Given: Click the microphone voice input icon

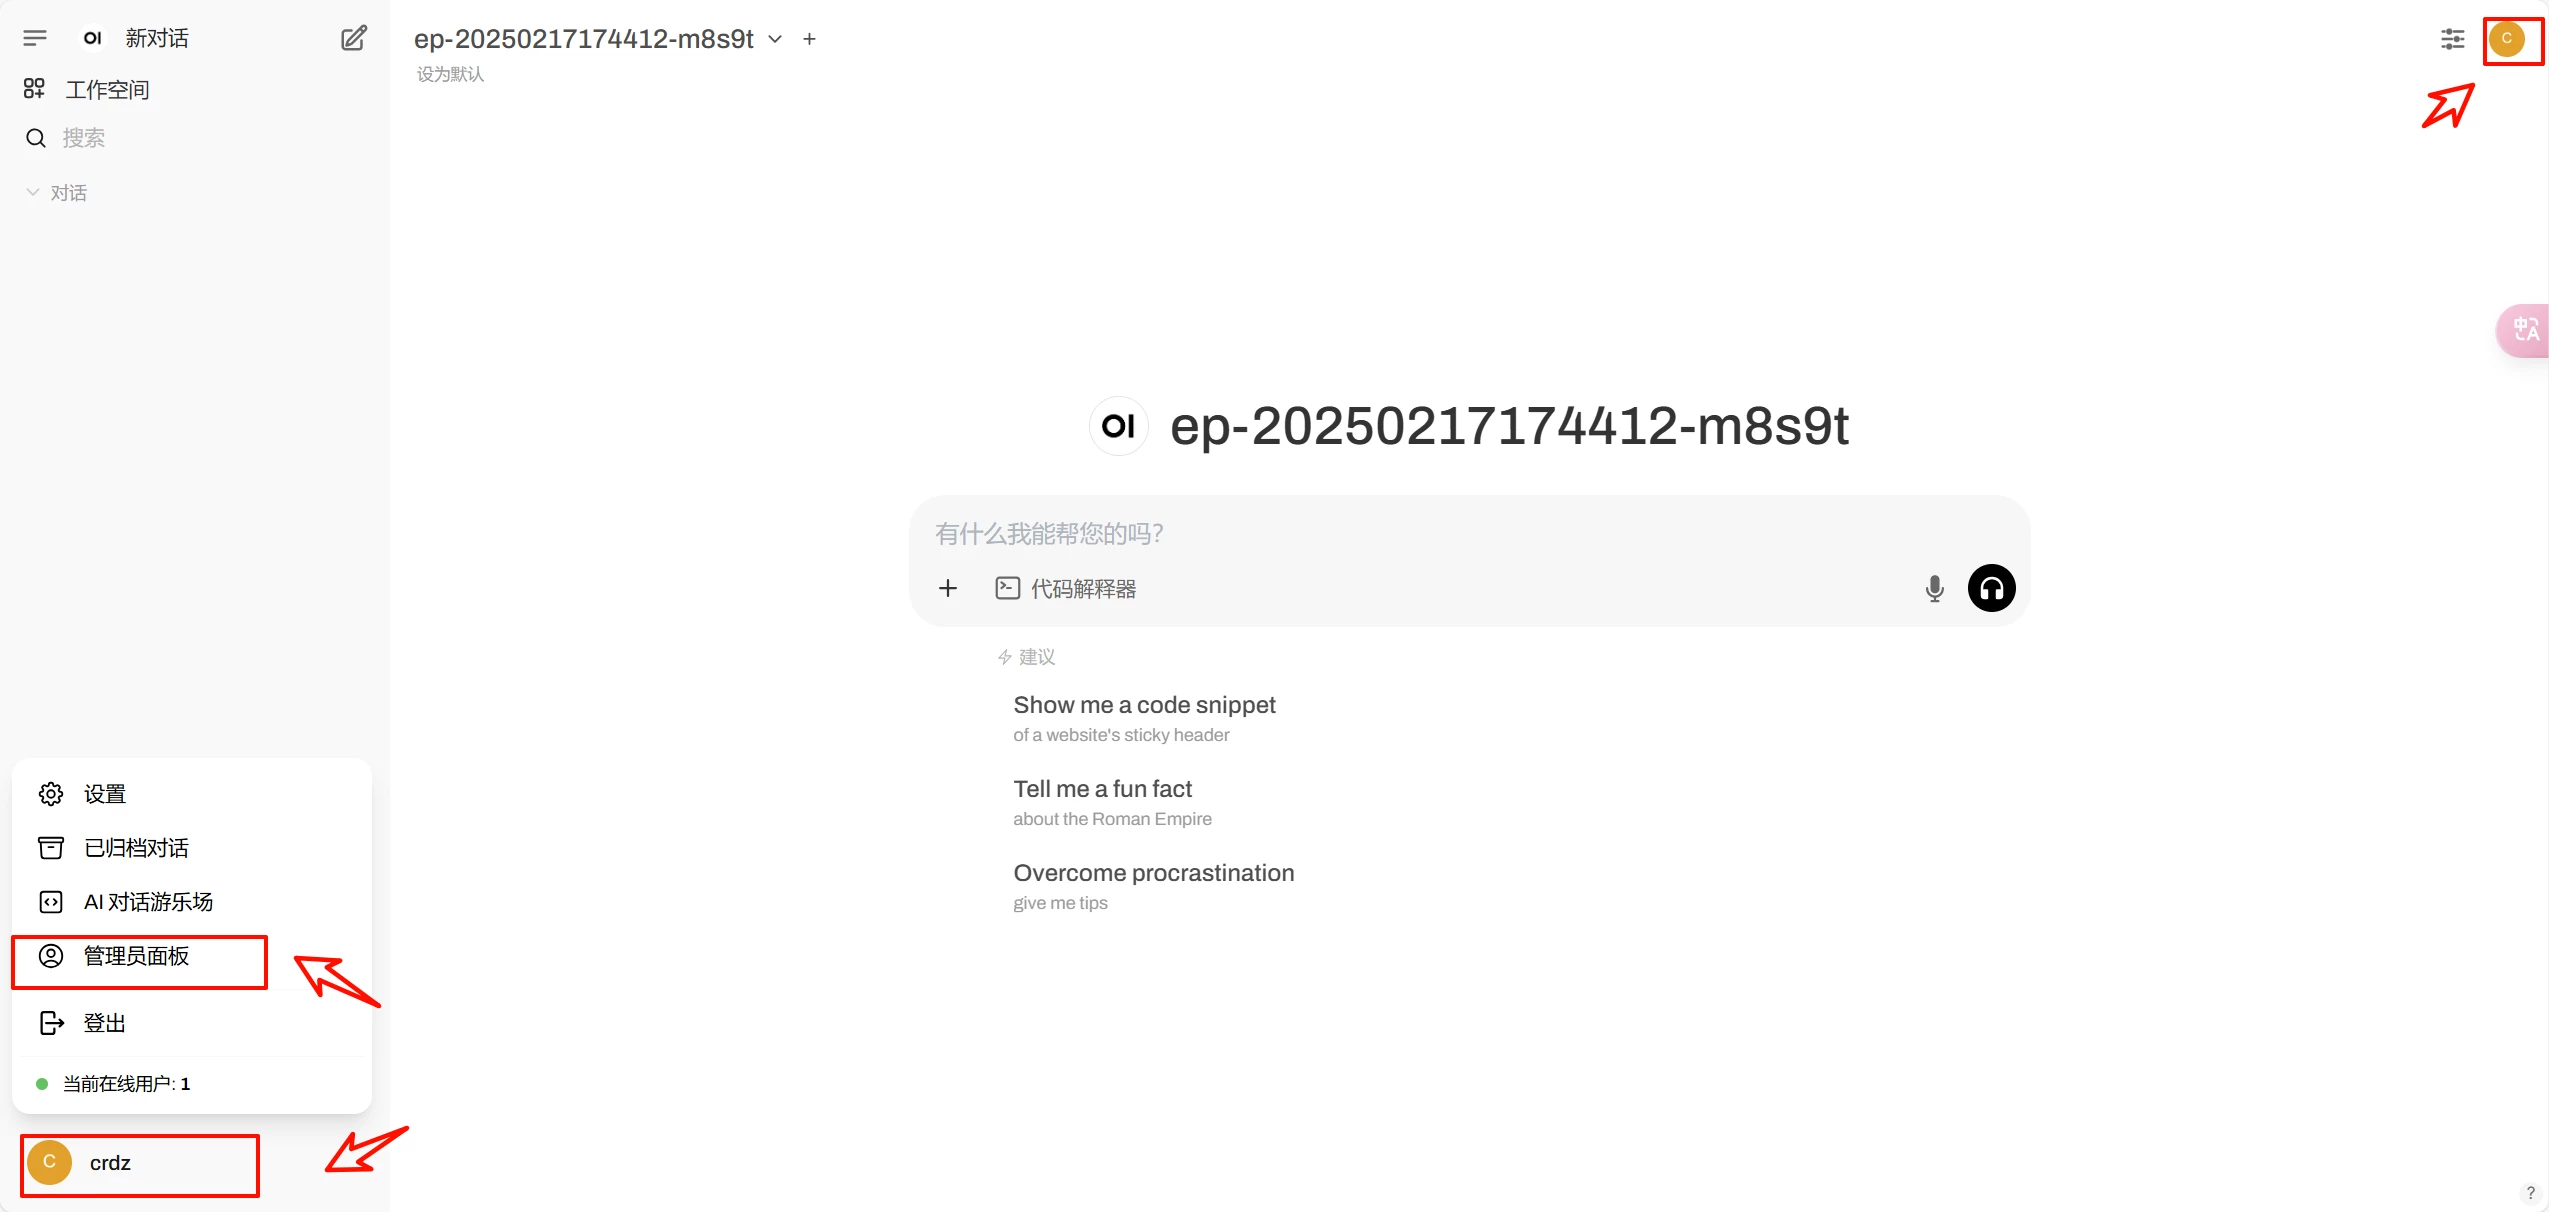Looking at the screenshot, I should tap(1934, 588).
